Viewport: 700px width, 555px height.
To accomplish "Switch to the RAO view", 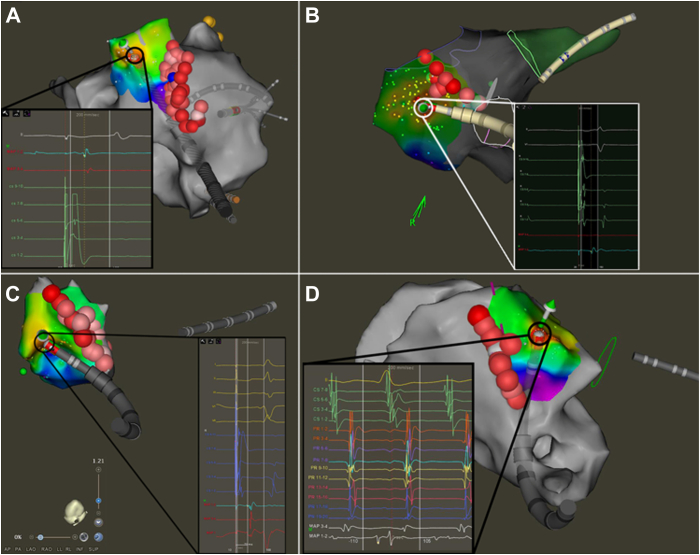I will (x=46, y=549).
